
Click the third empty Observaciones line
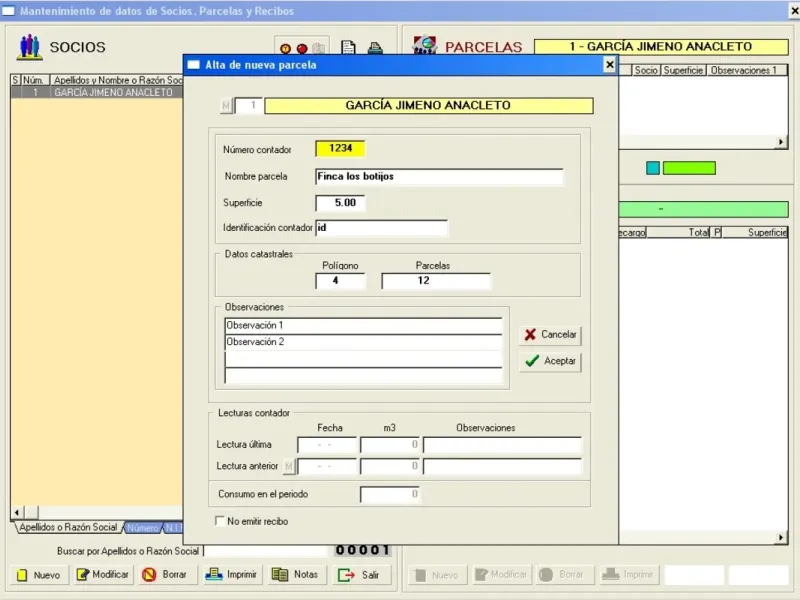point(363,359)
